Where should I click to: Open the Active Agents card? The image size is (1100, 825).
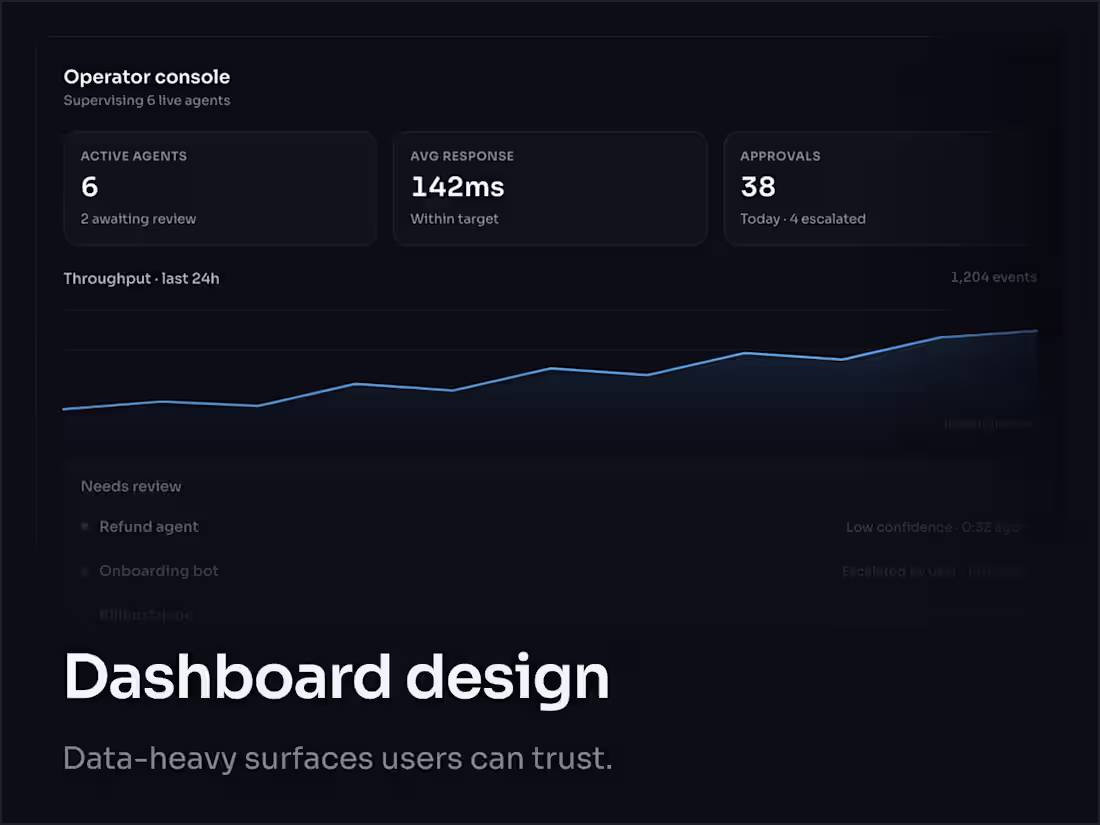(x=220, y=189)
